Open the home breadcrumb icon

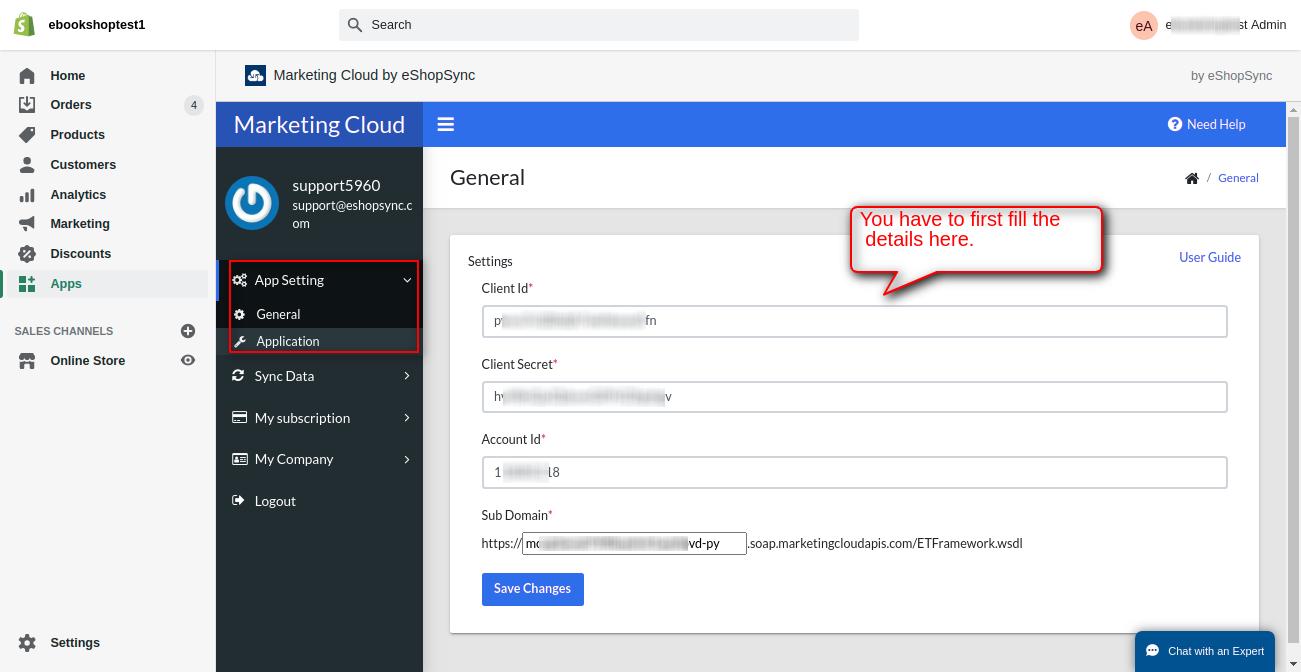point(1192,178)
